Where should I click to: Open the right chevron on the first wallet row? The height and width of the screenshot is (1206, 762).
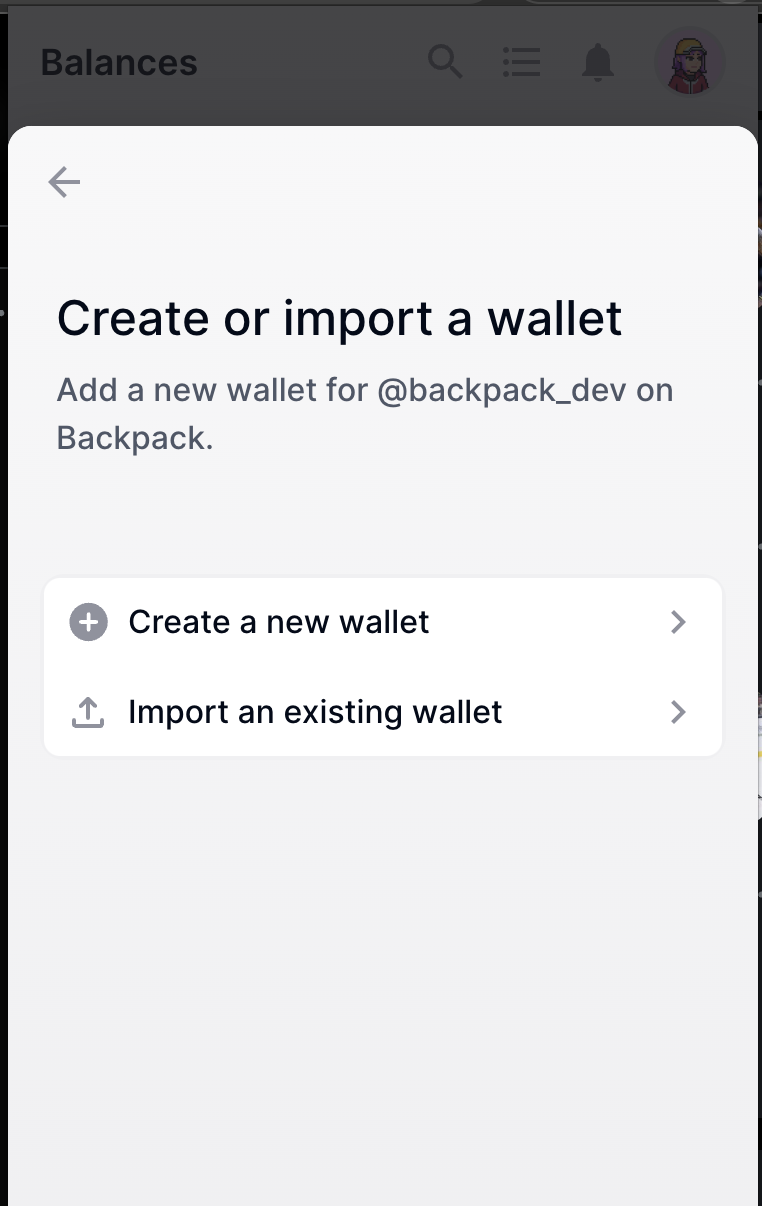coord(678,621)
